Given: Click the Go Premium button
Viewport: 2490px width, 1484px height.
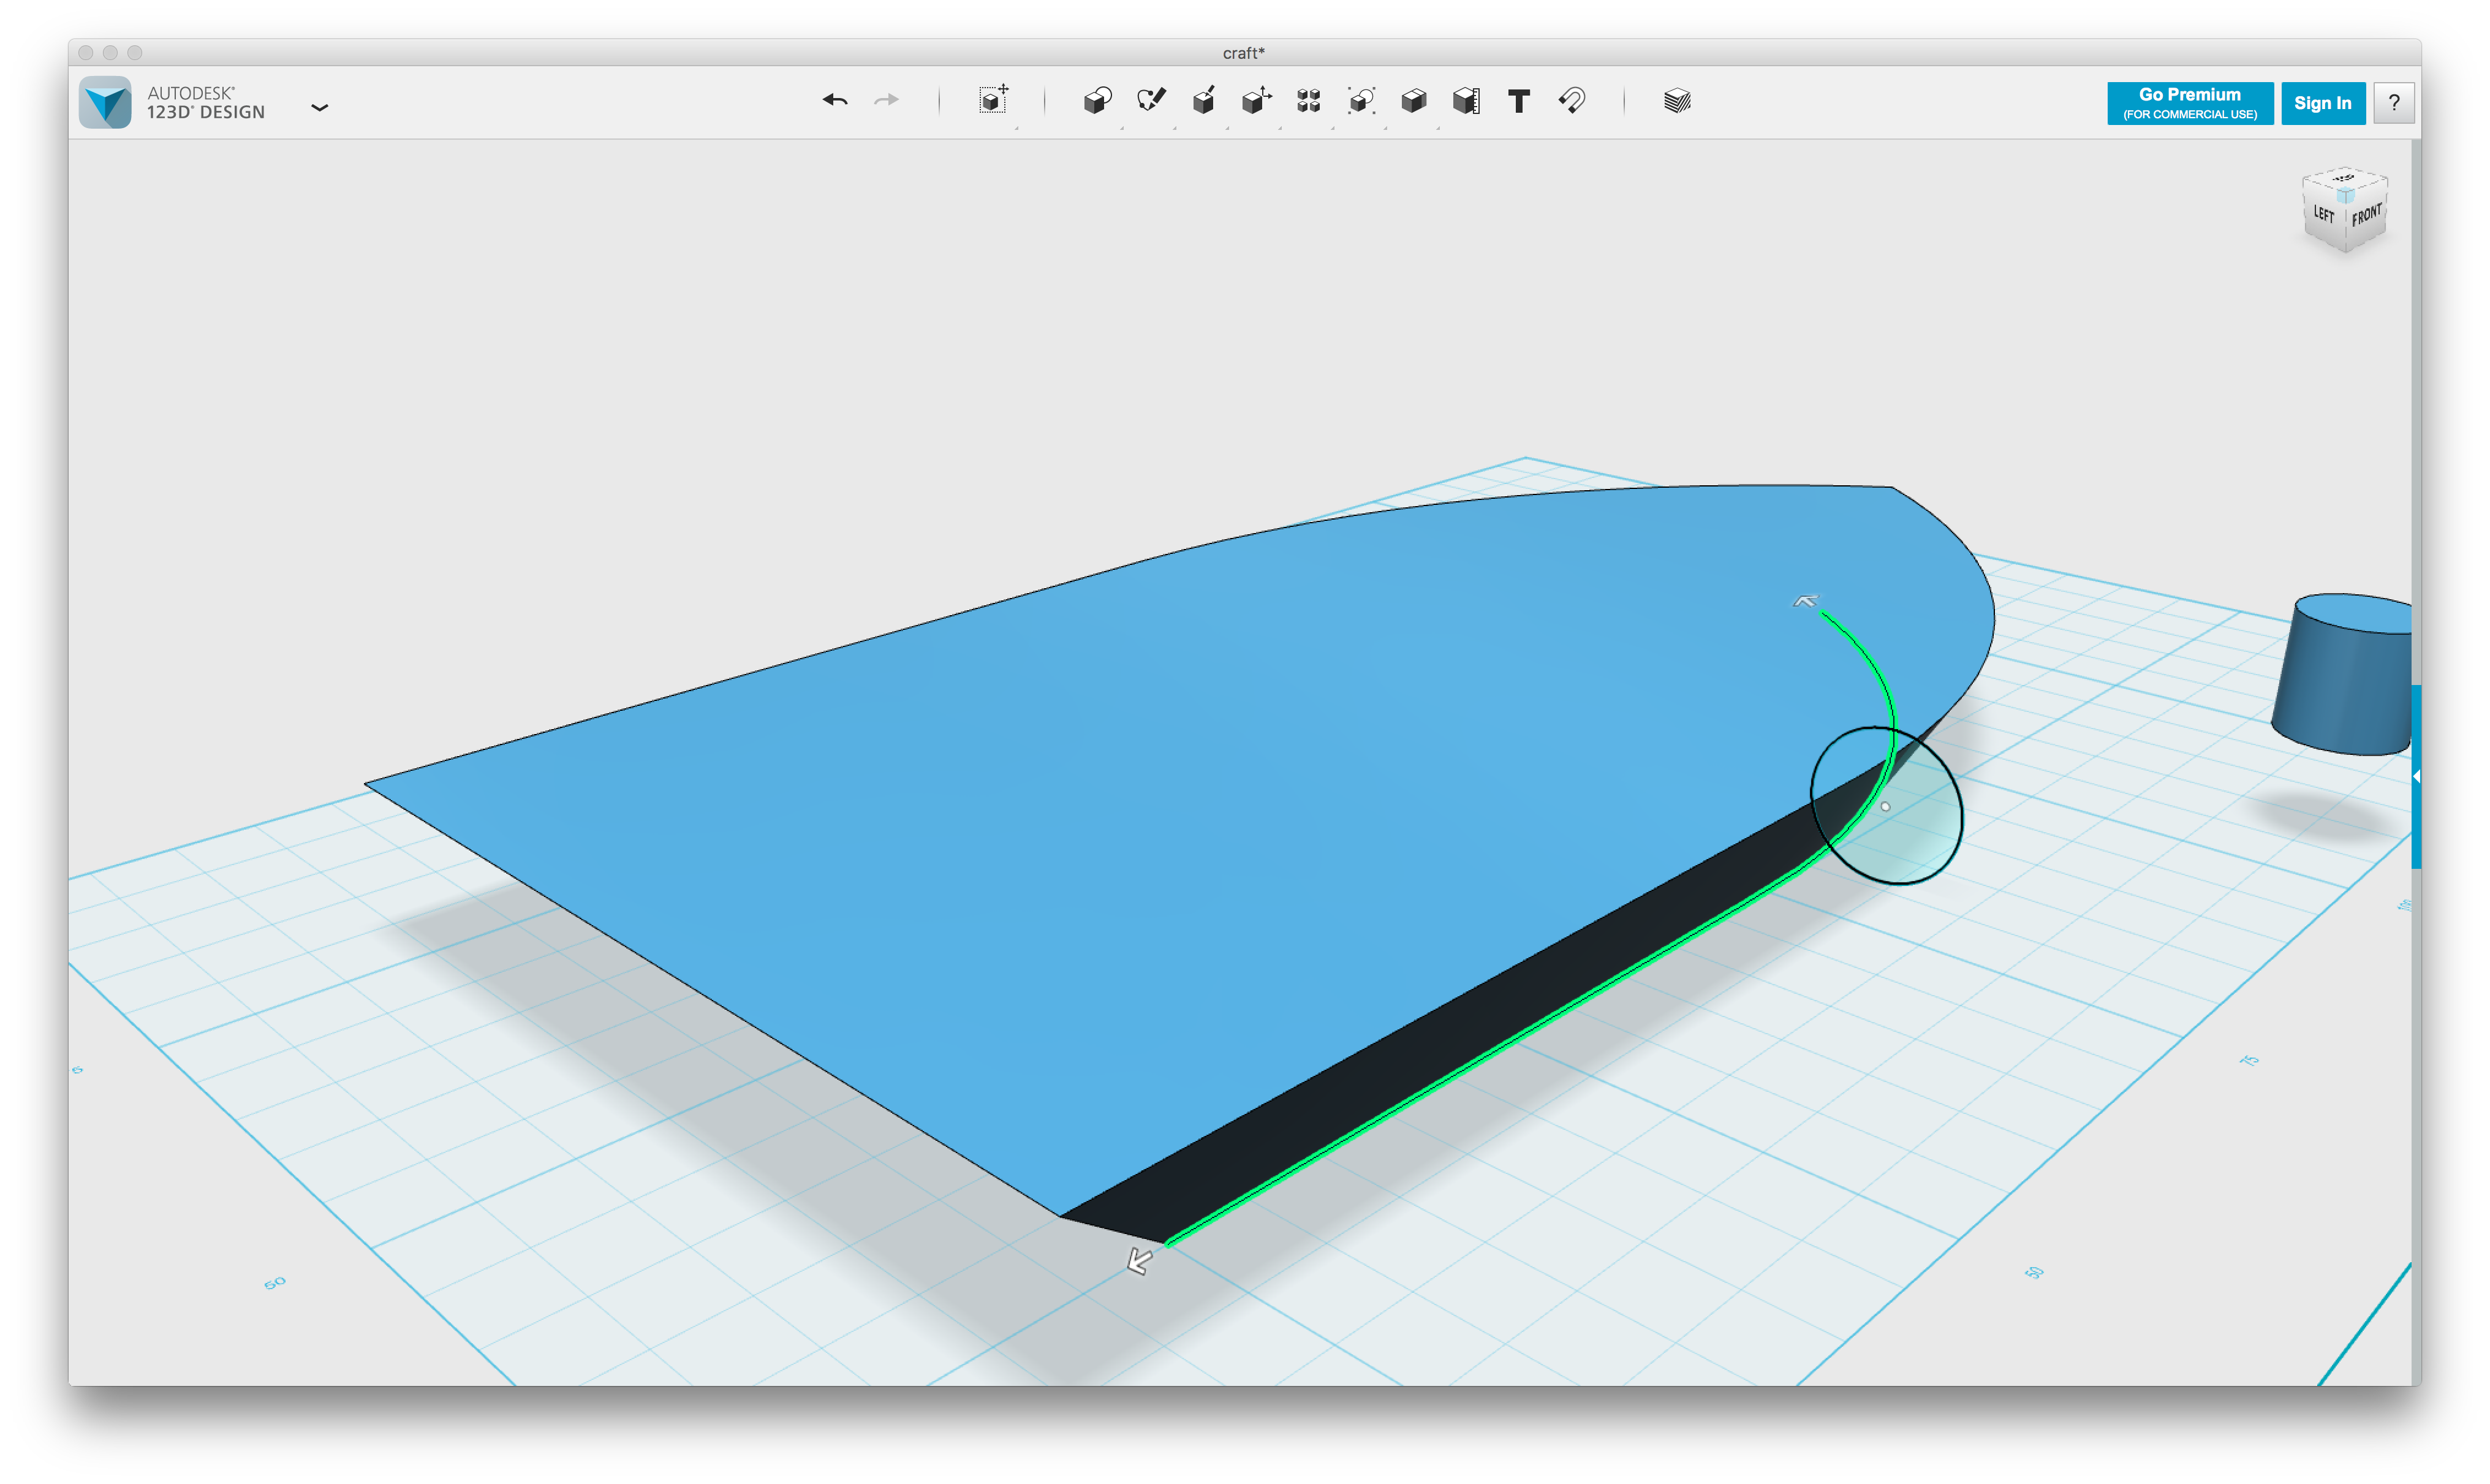Looking at the screenshot, I should click(2189, 103).
